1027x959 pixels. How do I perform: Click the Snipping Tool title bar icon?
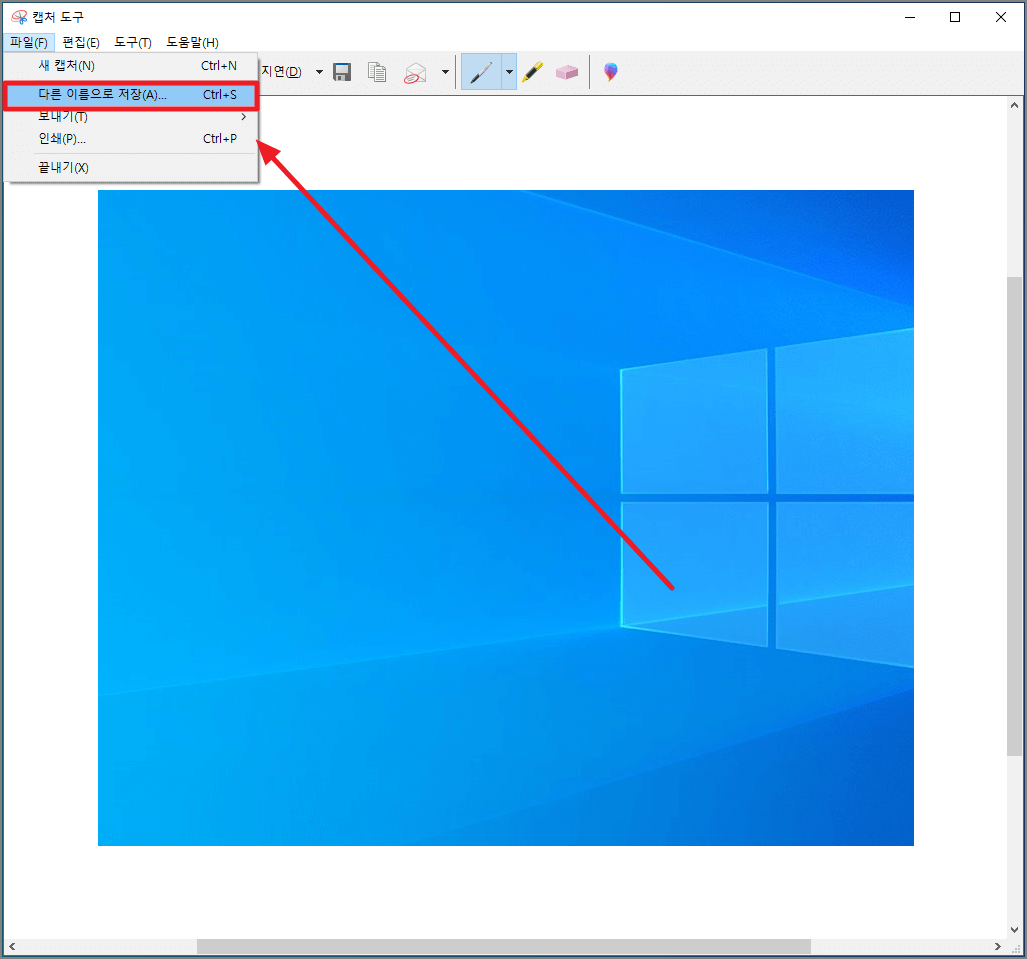click(20, 17)
